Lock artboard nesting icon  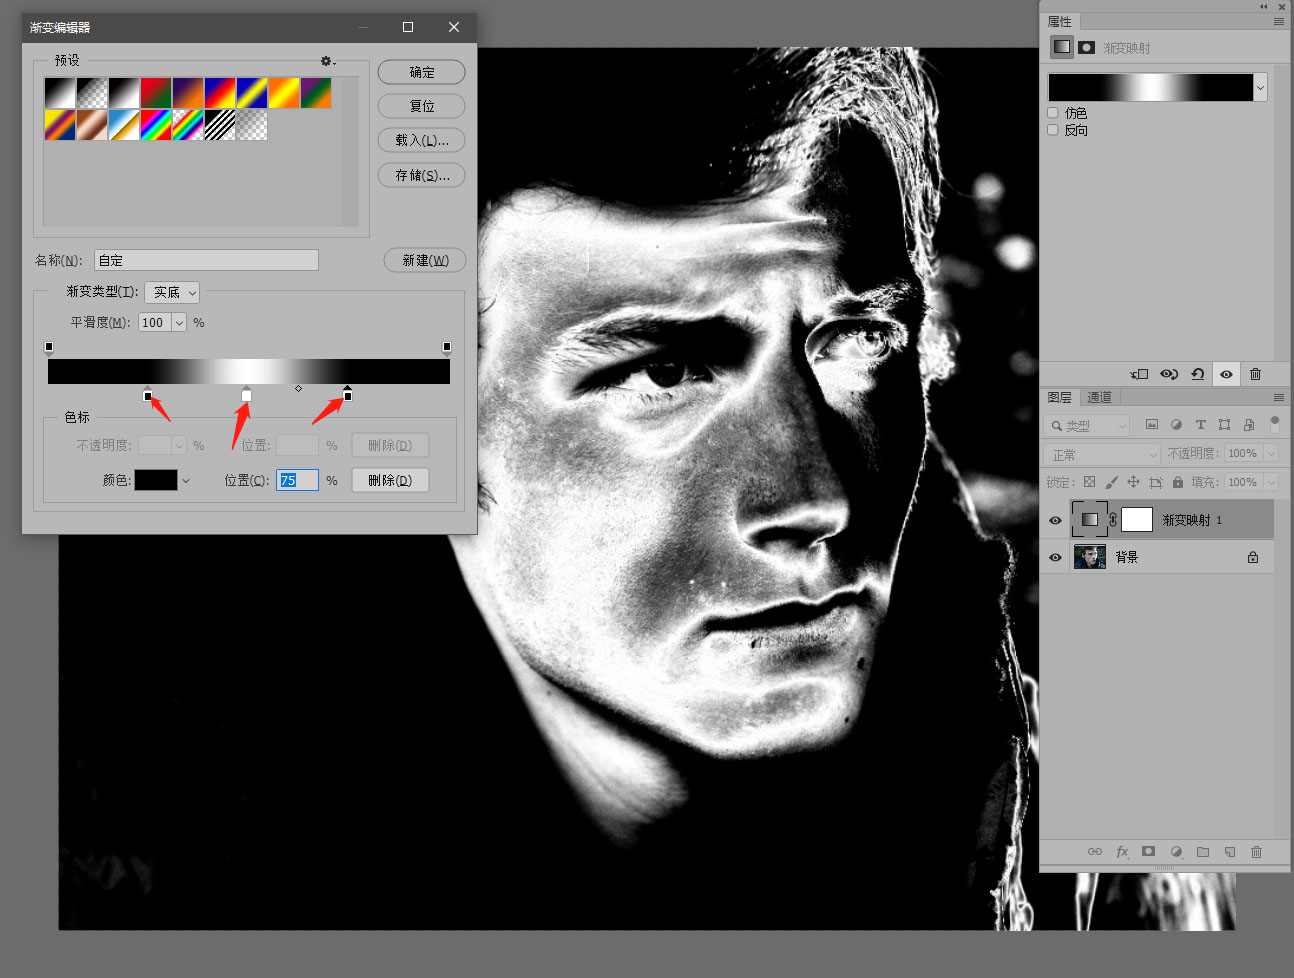point(1155,482)
